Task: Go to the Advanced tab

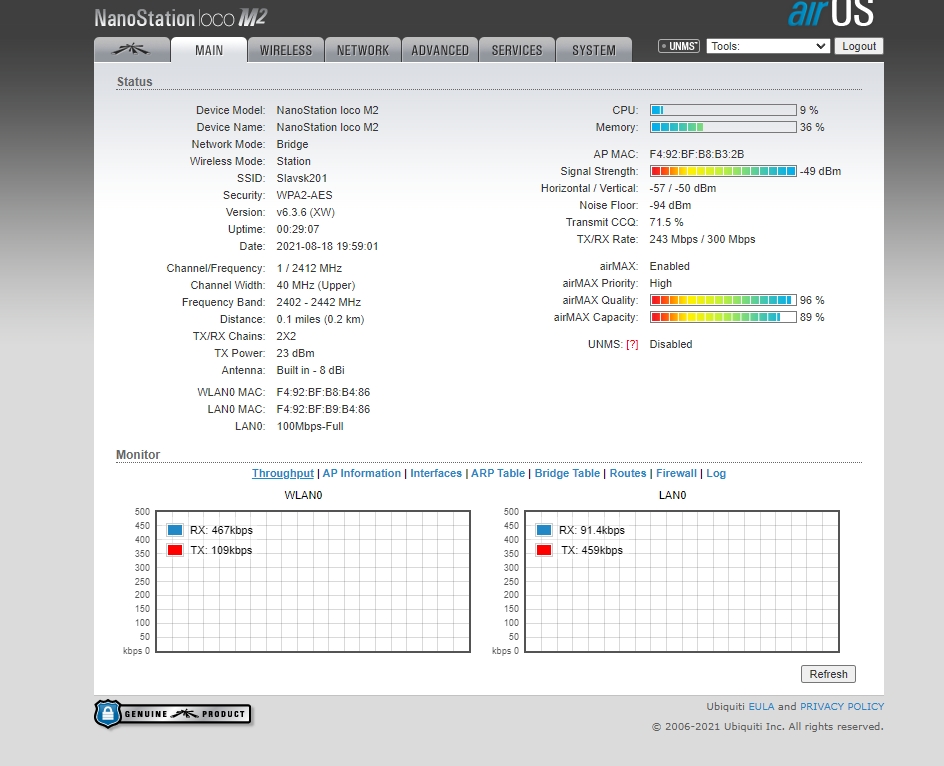Action: pyautogui.click(x=440, y=49)
